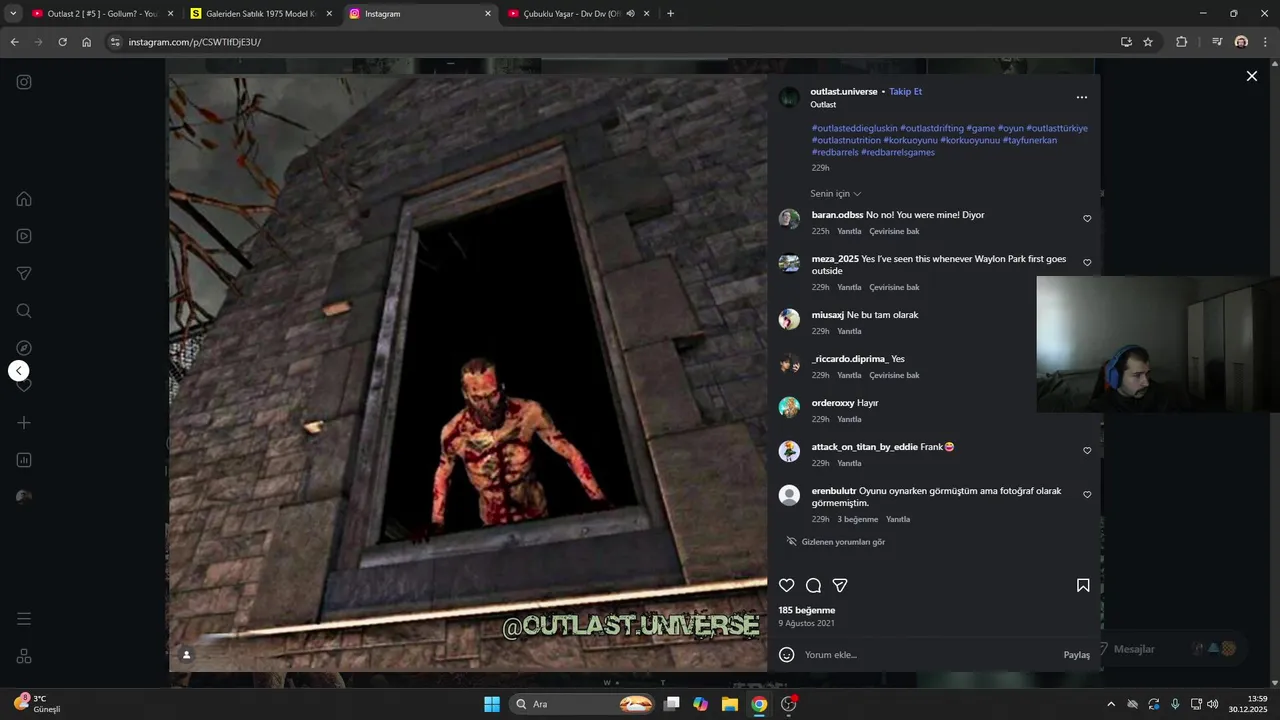
Task: Open the Chrome three-dot menu
Action: pyautogui.click(x=1265, y=42)
